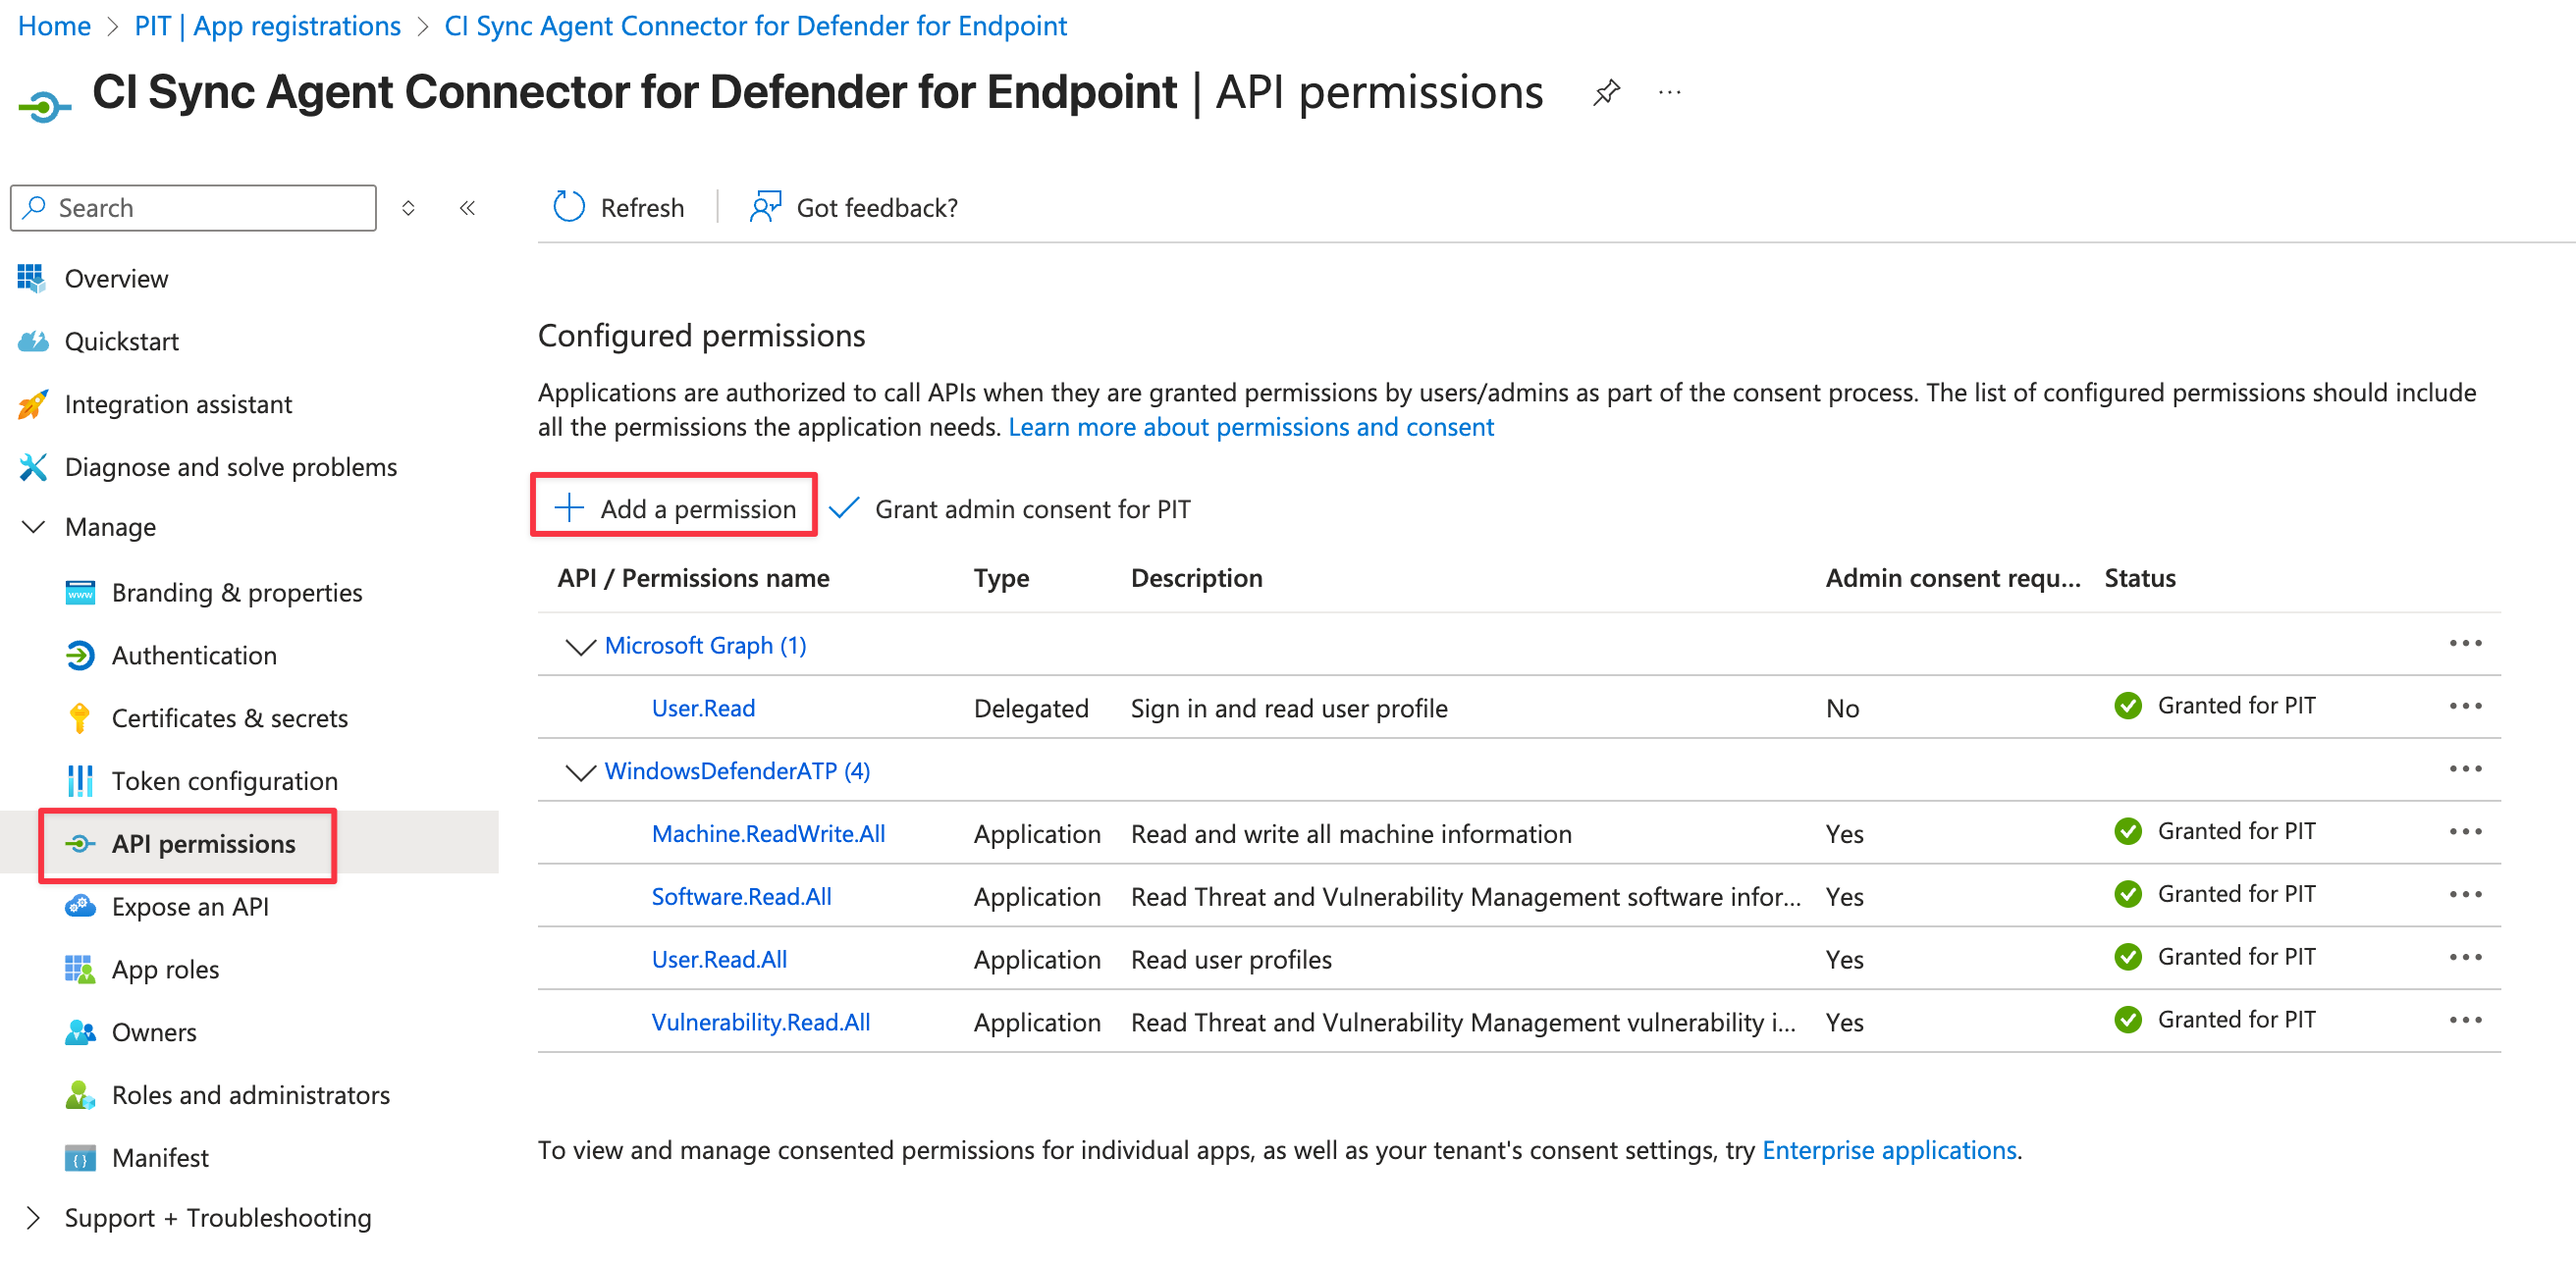Click the Add a permission button

click(675, 508)
